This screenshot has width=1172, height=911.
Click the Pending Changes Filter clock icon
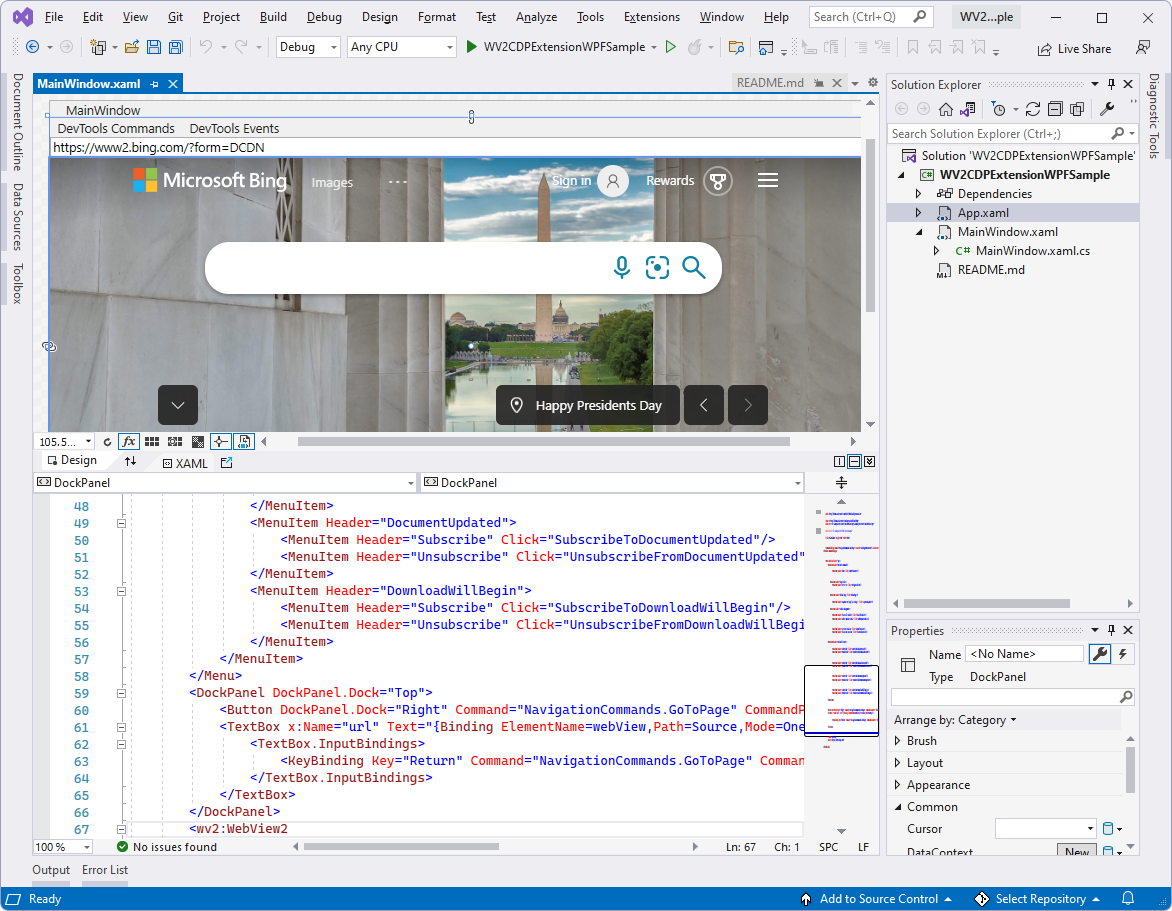point(999,109)
